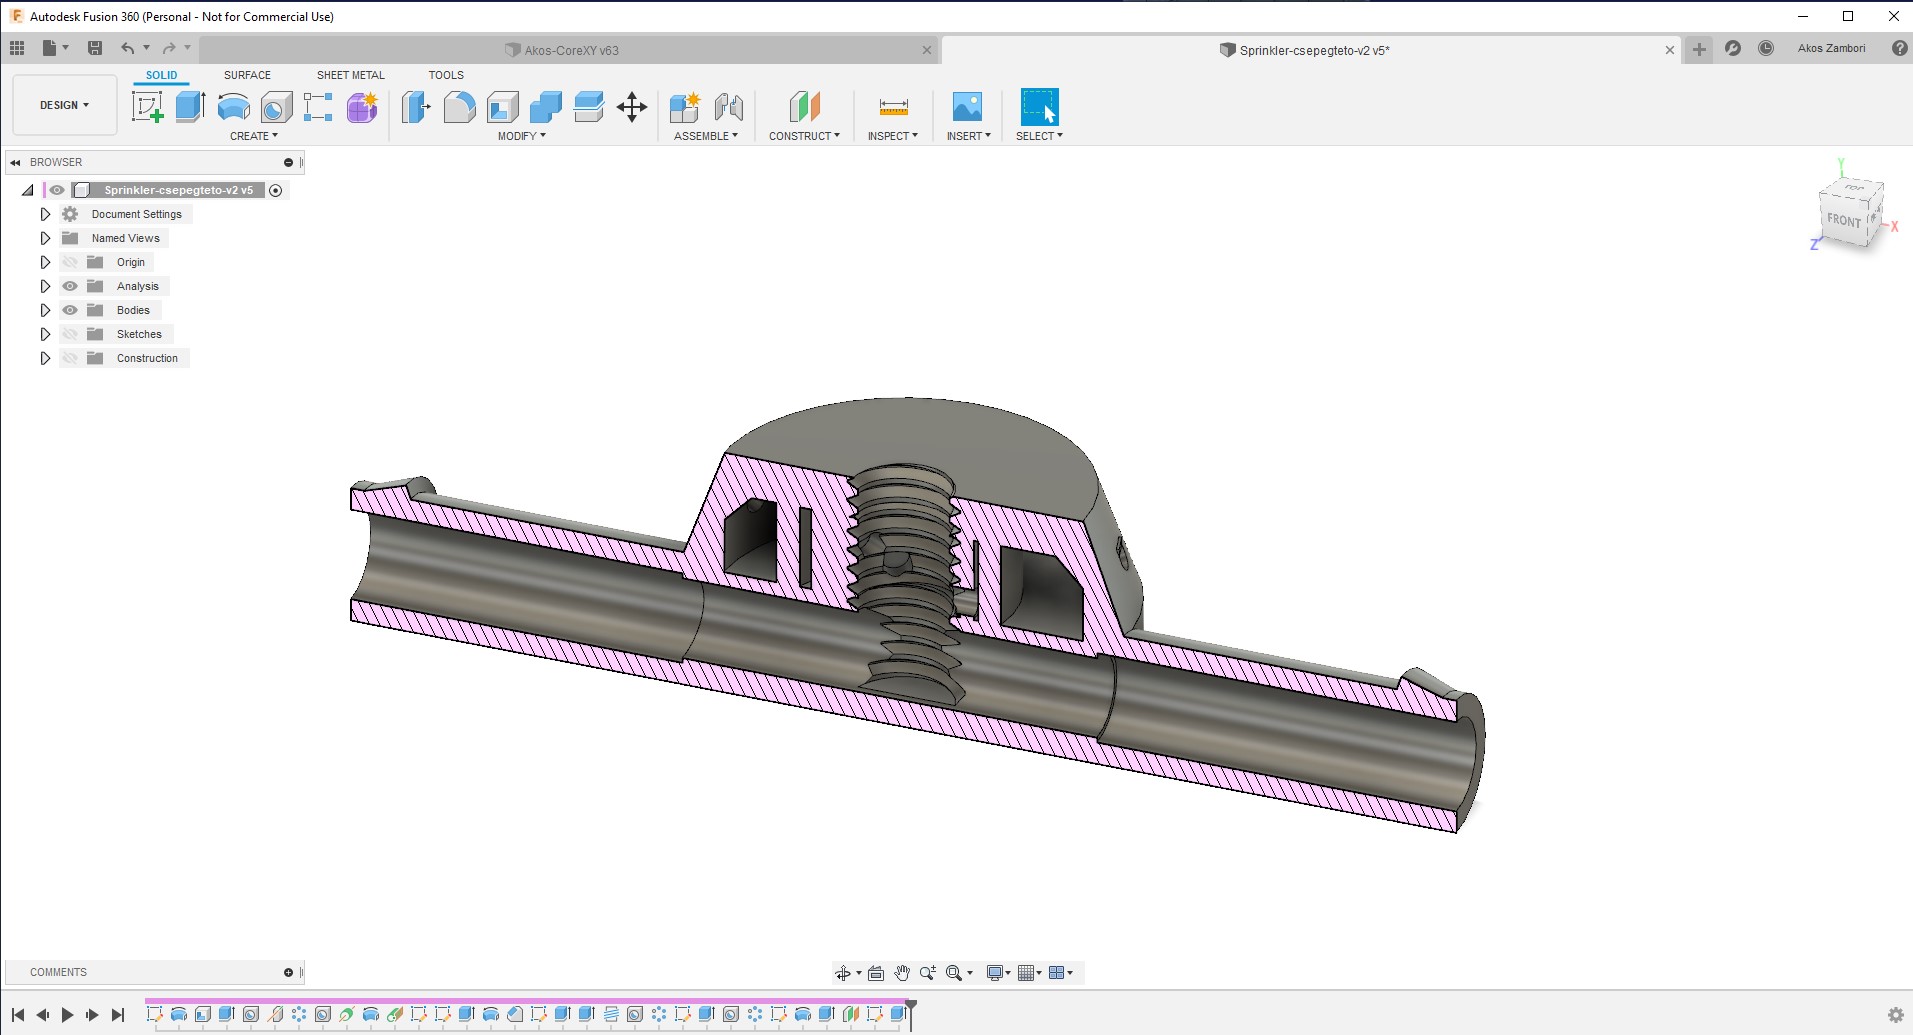Open the ASSEMBLE dropdown menu

[x=706, y=136]
